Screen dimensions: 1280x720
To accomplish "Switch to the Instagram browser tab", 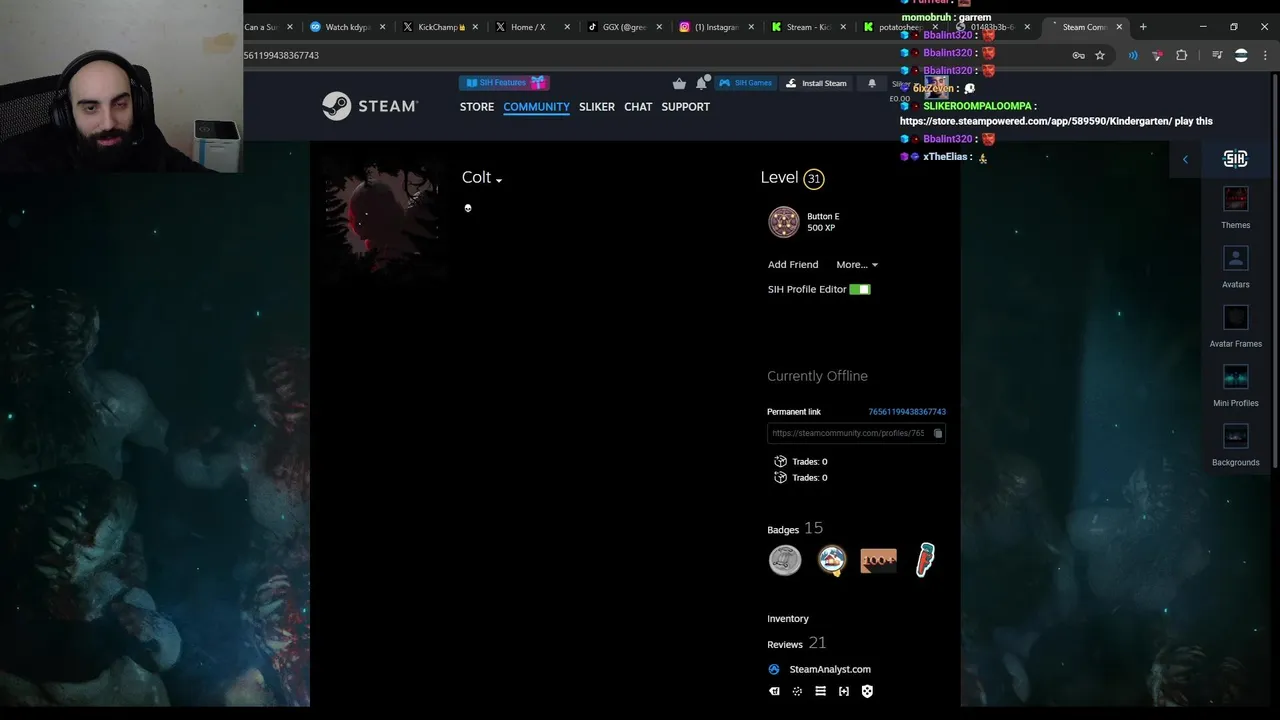I will coord(715,27).
